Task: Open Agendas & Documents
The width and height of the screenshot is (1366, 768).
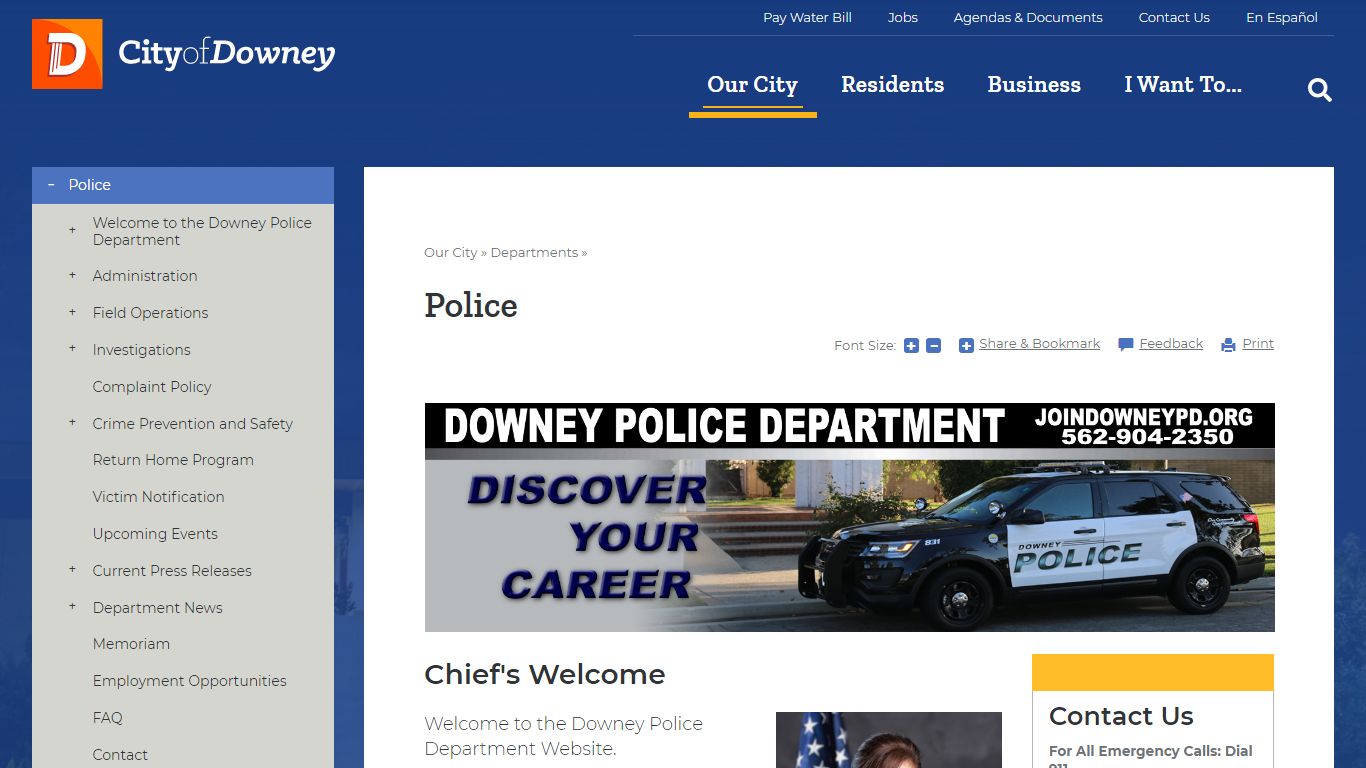Action: [x=1028, y=18]
